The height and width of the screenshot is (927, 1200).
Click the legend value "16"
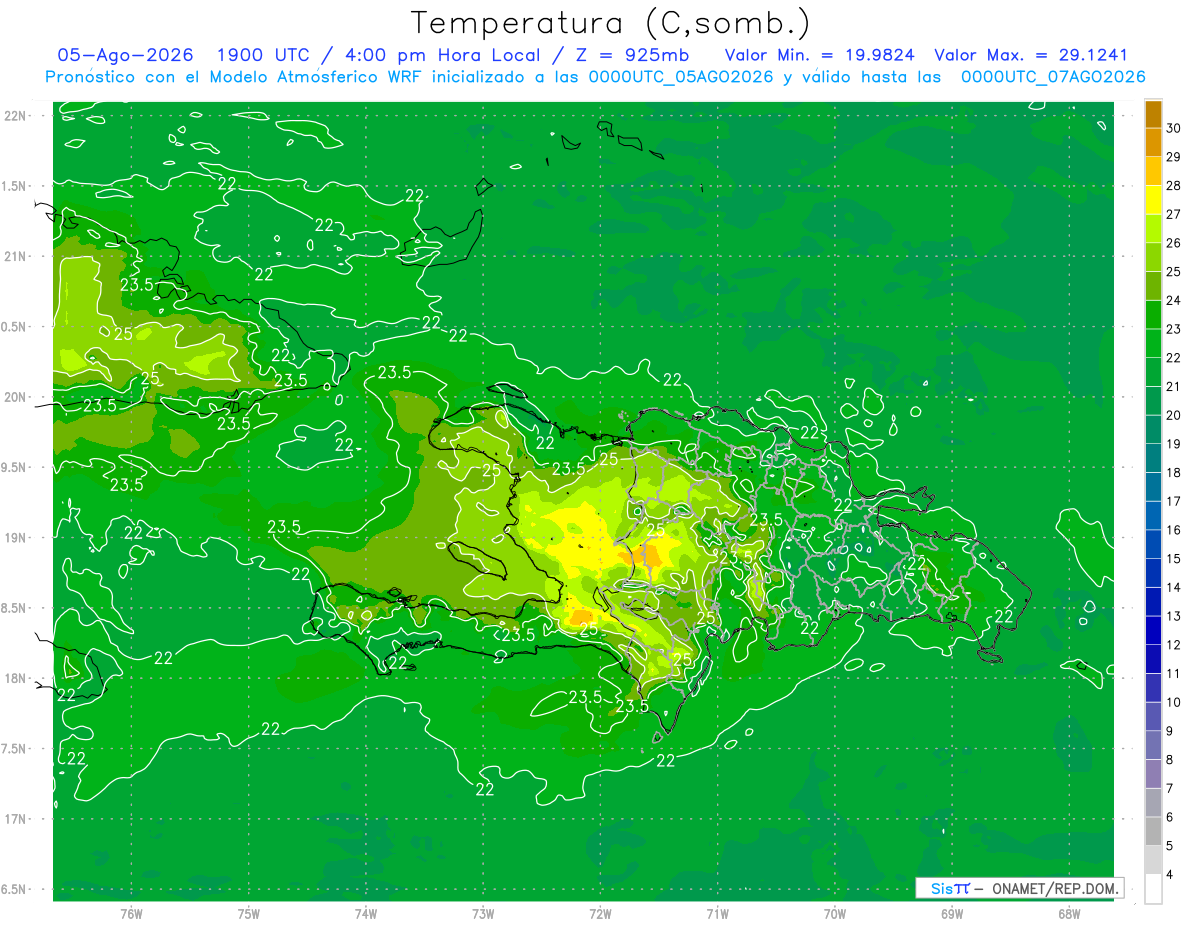click(x=1173, y=530)
